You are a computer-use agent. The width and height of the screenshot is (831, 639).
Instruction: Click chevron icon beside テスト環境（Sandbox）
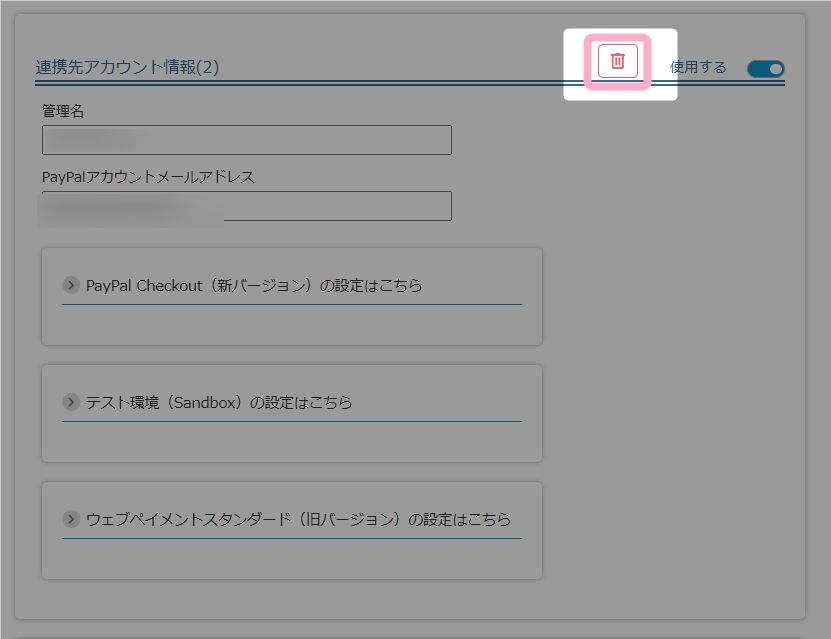(71, 402)
